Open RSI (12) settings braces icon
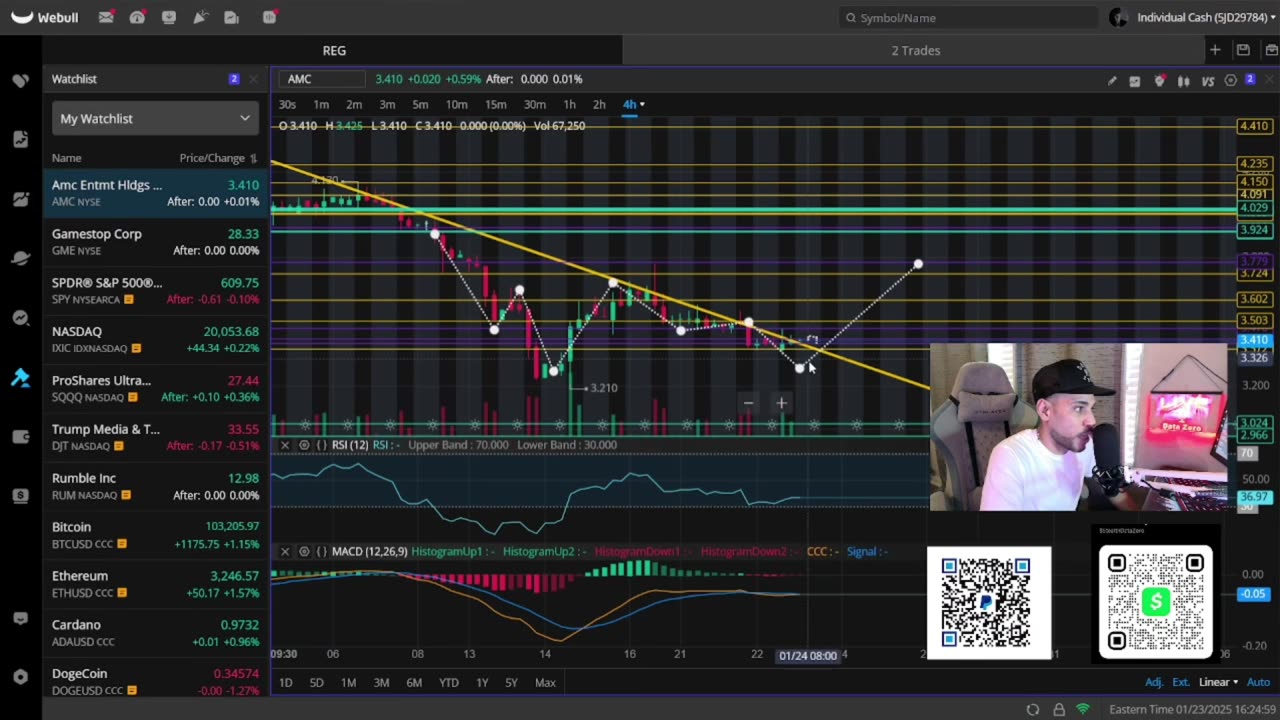Viewport: 1280px width, 720px height. (321, 445)
